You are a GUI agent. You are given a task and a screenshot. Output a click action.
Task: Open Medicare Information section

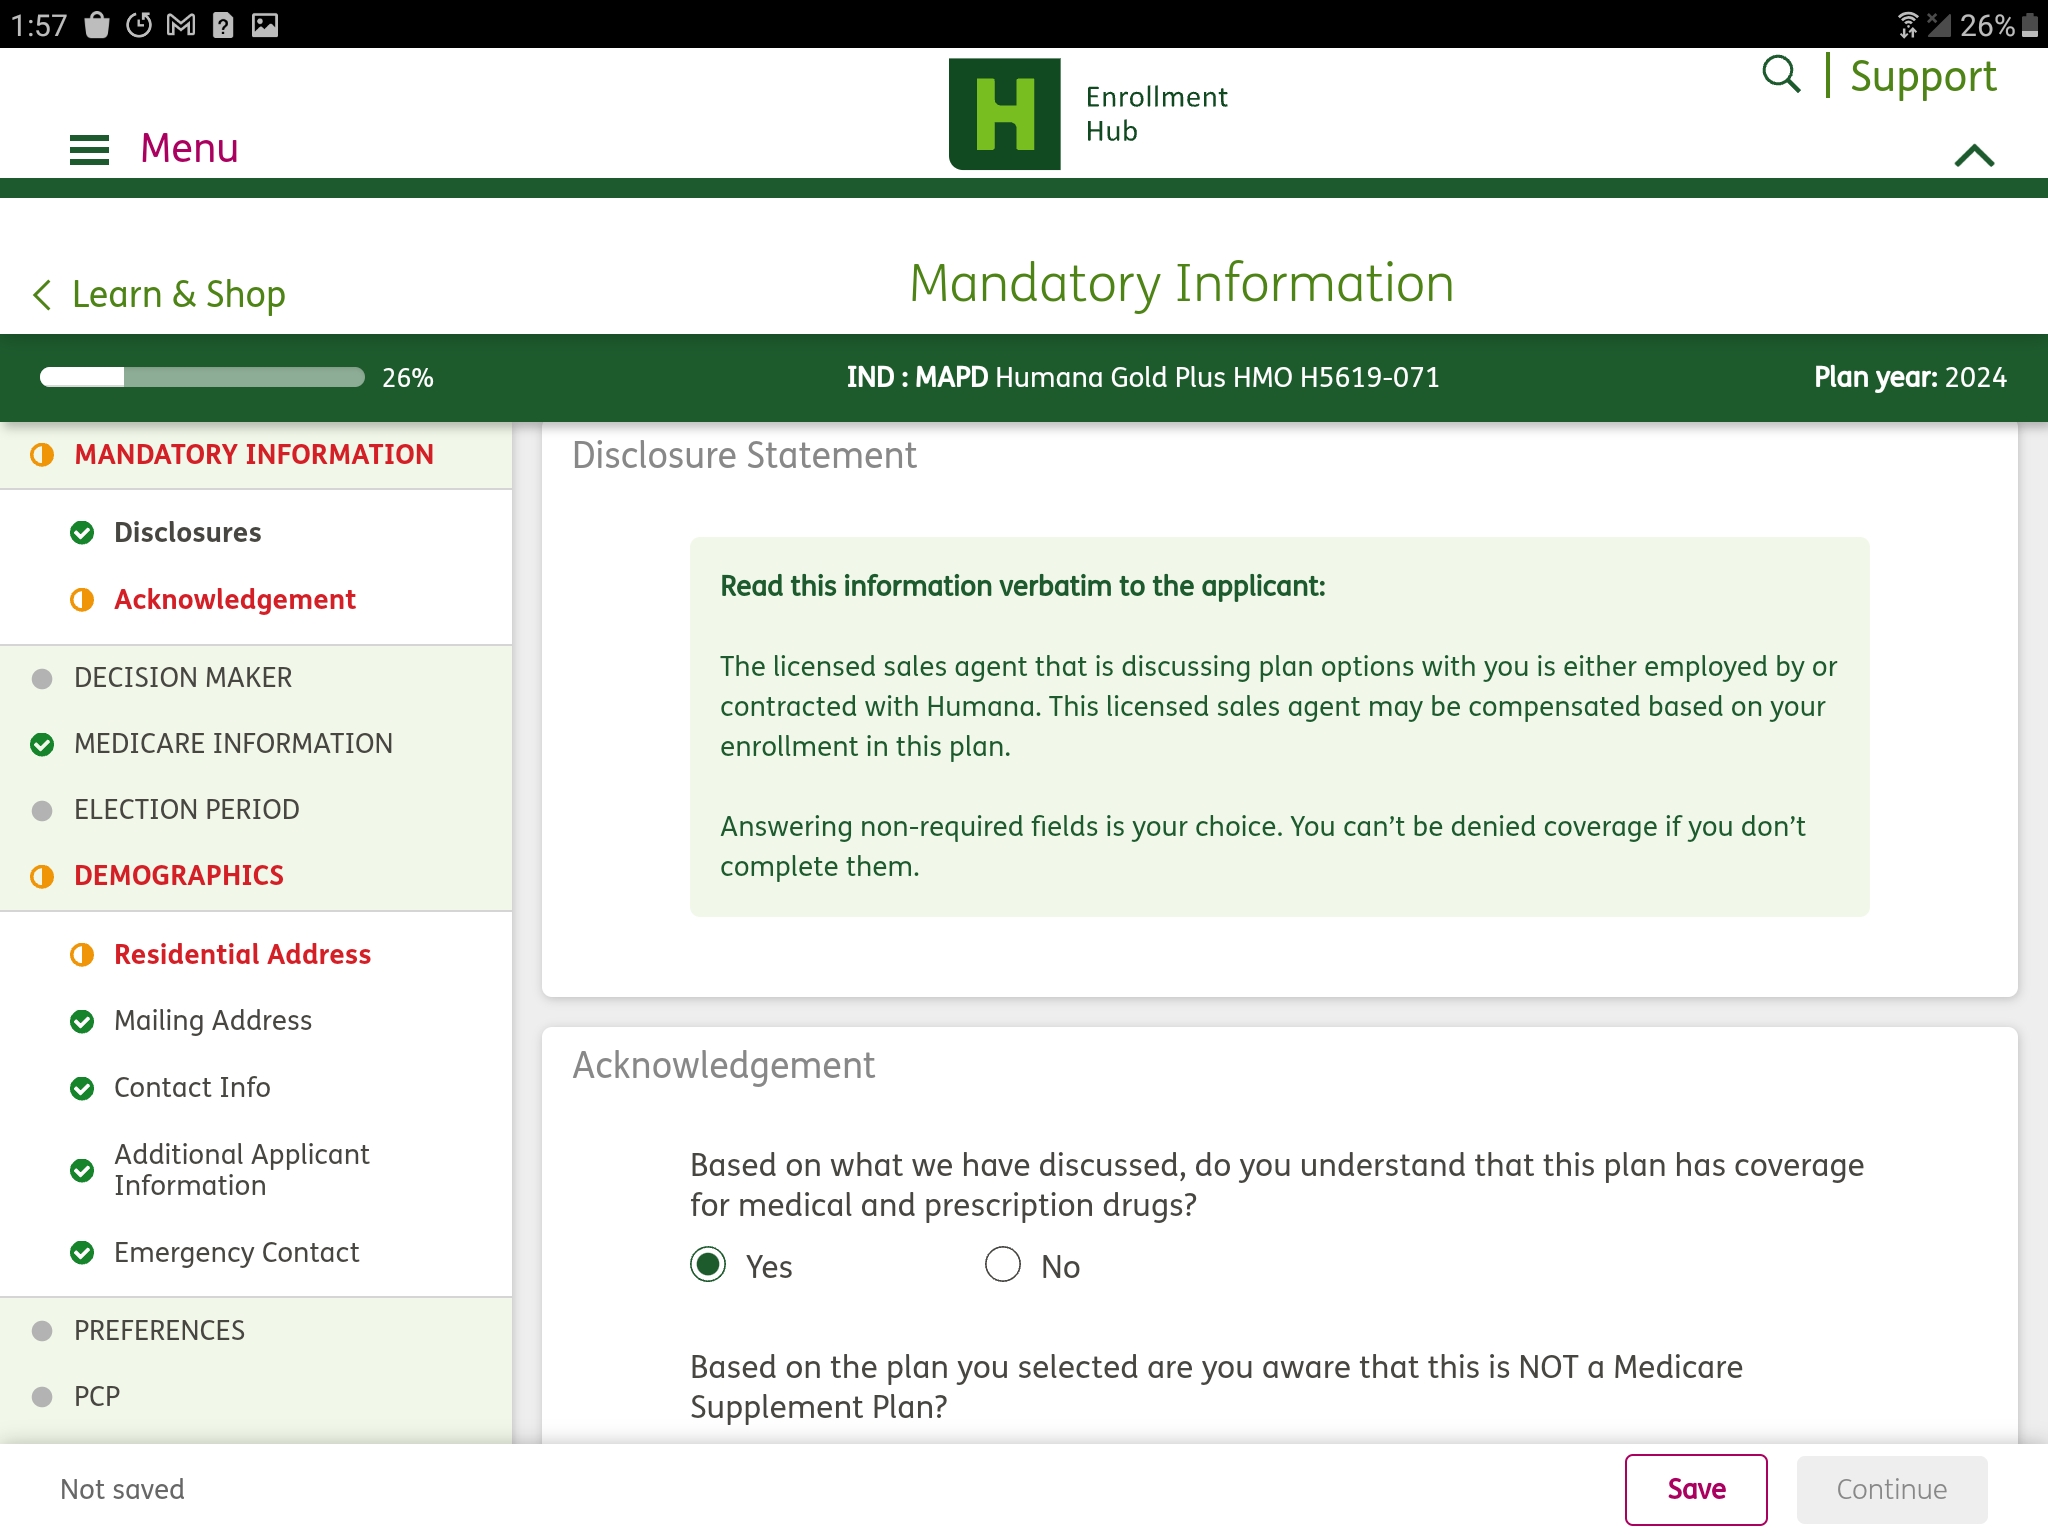coord(233,743)
